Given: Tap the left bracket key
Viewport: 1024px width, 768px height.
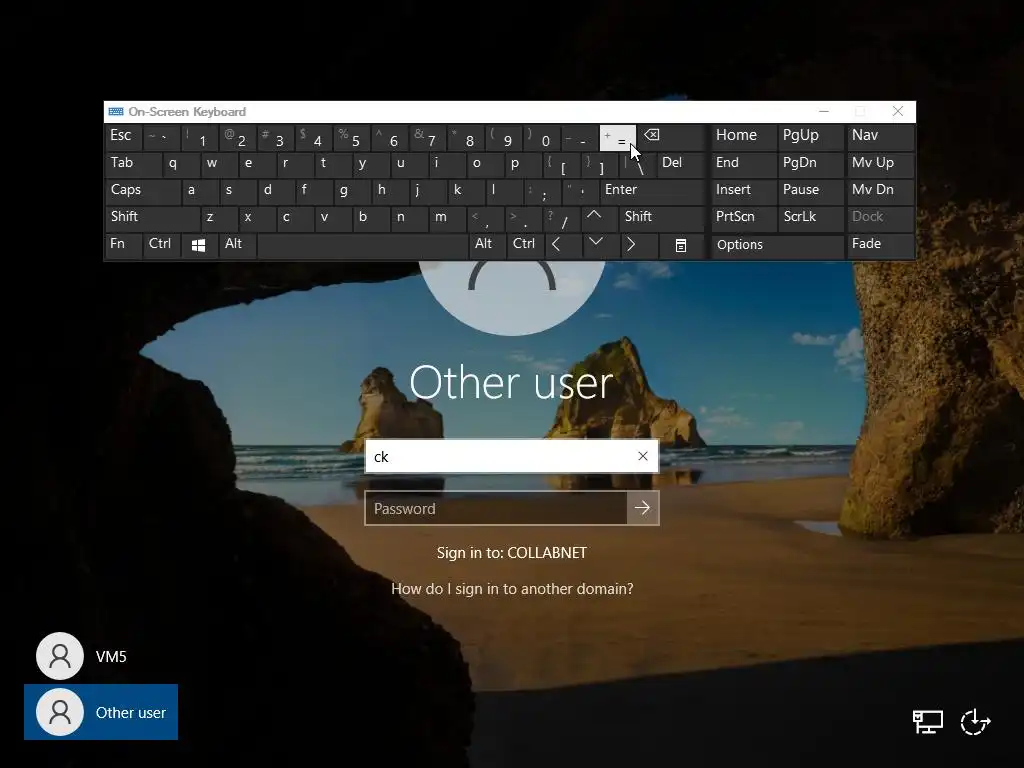Looking at the screenshot, I should pos(560,164).
